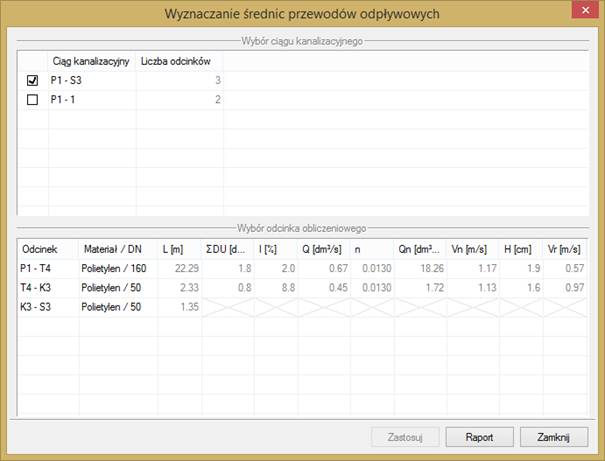Image resolution: width=605 pixels, height=461 pixels.
Task: Click Polietylen / 50 in the T4 - K3 row
Action: point(118,288)
